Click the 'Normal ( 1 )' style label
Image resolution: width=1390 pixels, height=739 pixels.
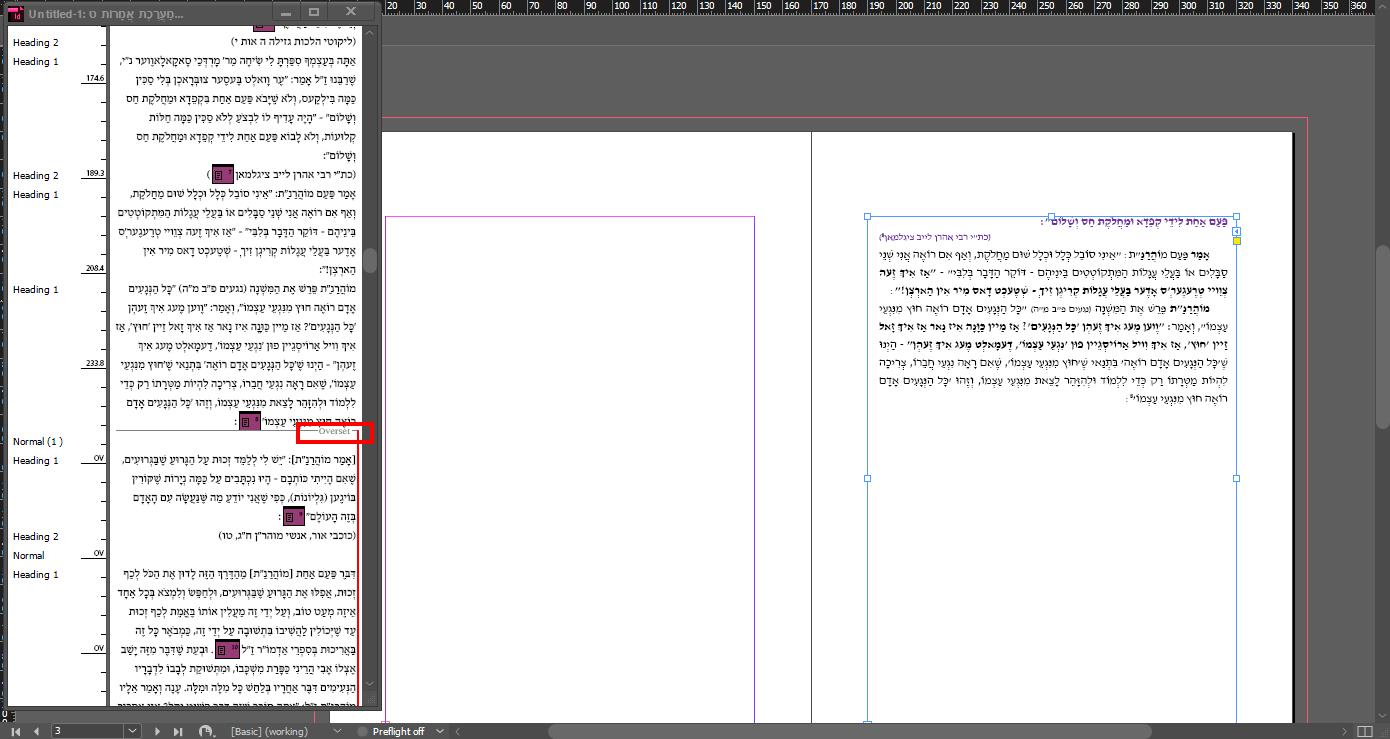click(x=38, y=442)
